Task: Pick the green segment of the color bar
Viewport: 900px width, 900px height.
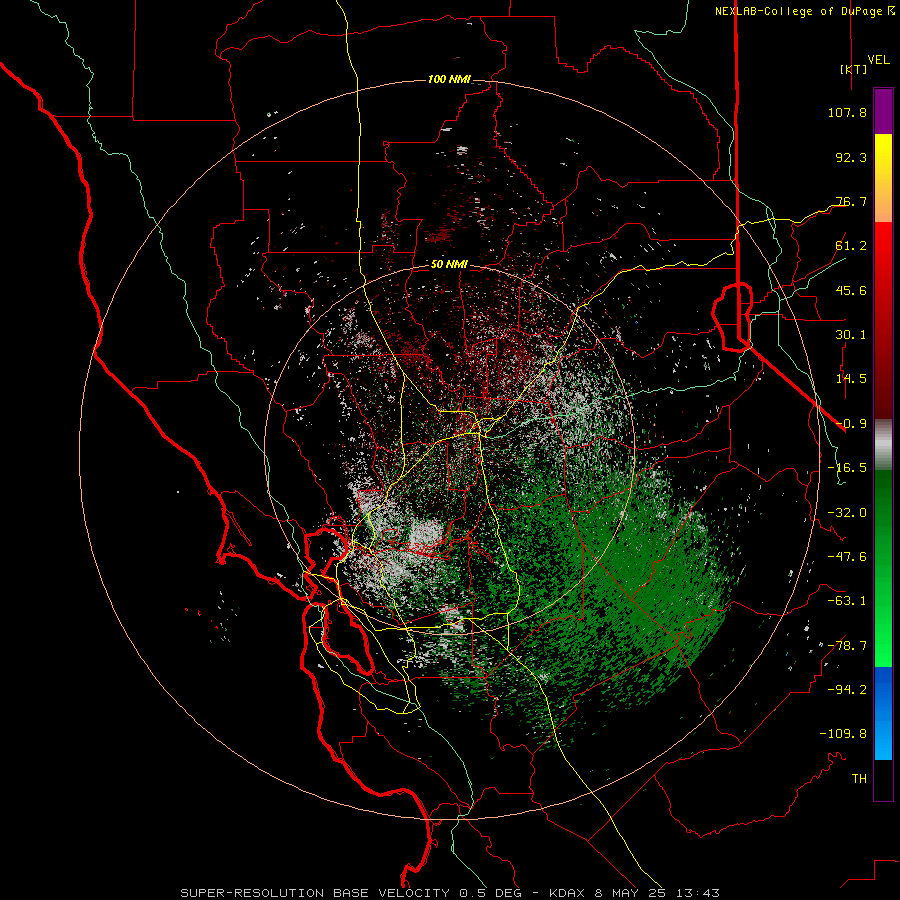Action: (883, 568)
